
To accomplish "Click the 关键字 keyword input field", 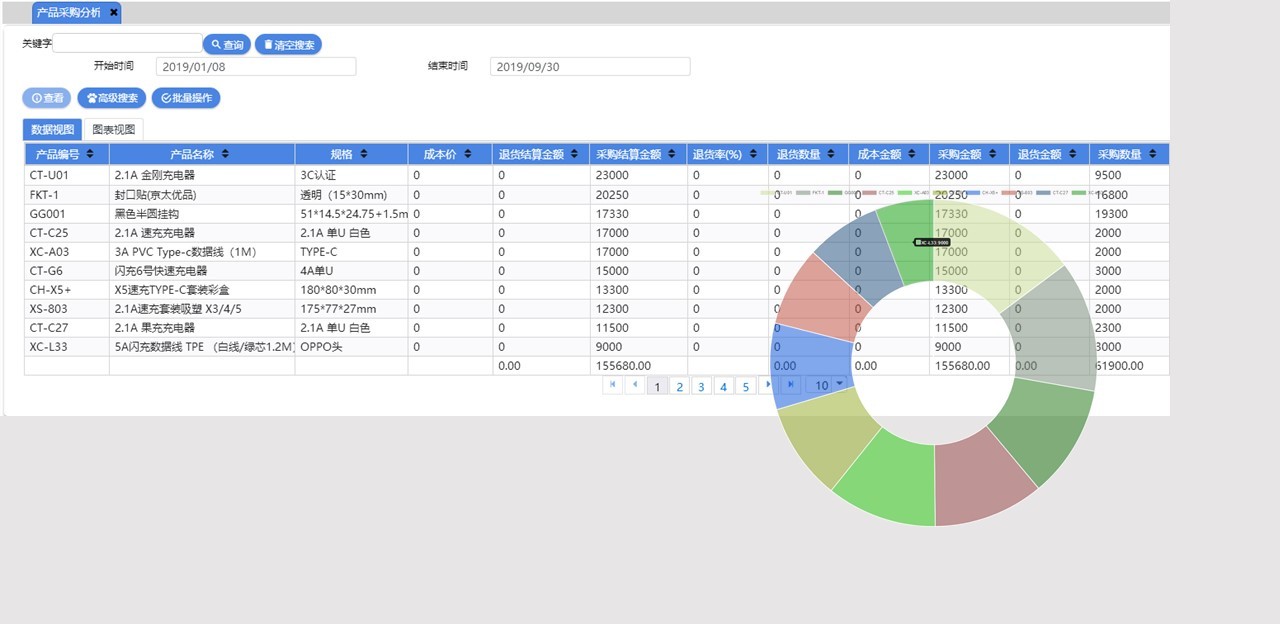I will click(x=127, y=43).
